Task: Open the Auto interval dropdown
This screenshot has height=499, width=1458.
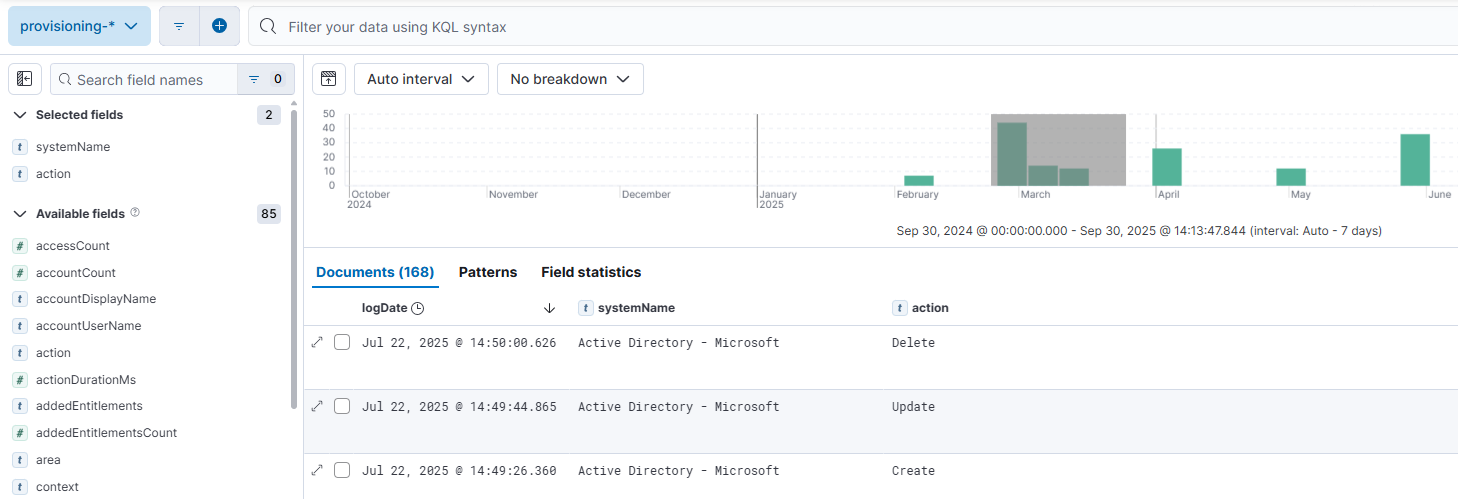Action: (x=421, y=79)
